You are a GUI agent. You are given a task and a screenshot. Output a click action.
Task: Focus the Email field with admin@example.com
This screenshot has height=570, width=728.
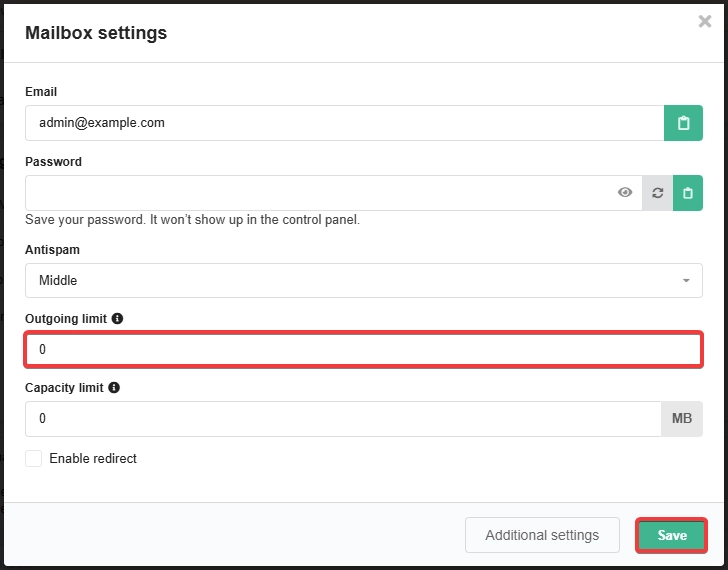pyautogui.click(x=344, y=123)
